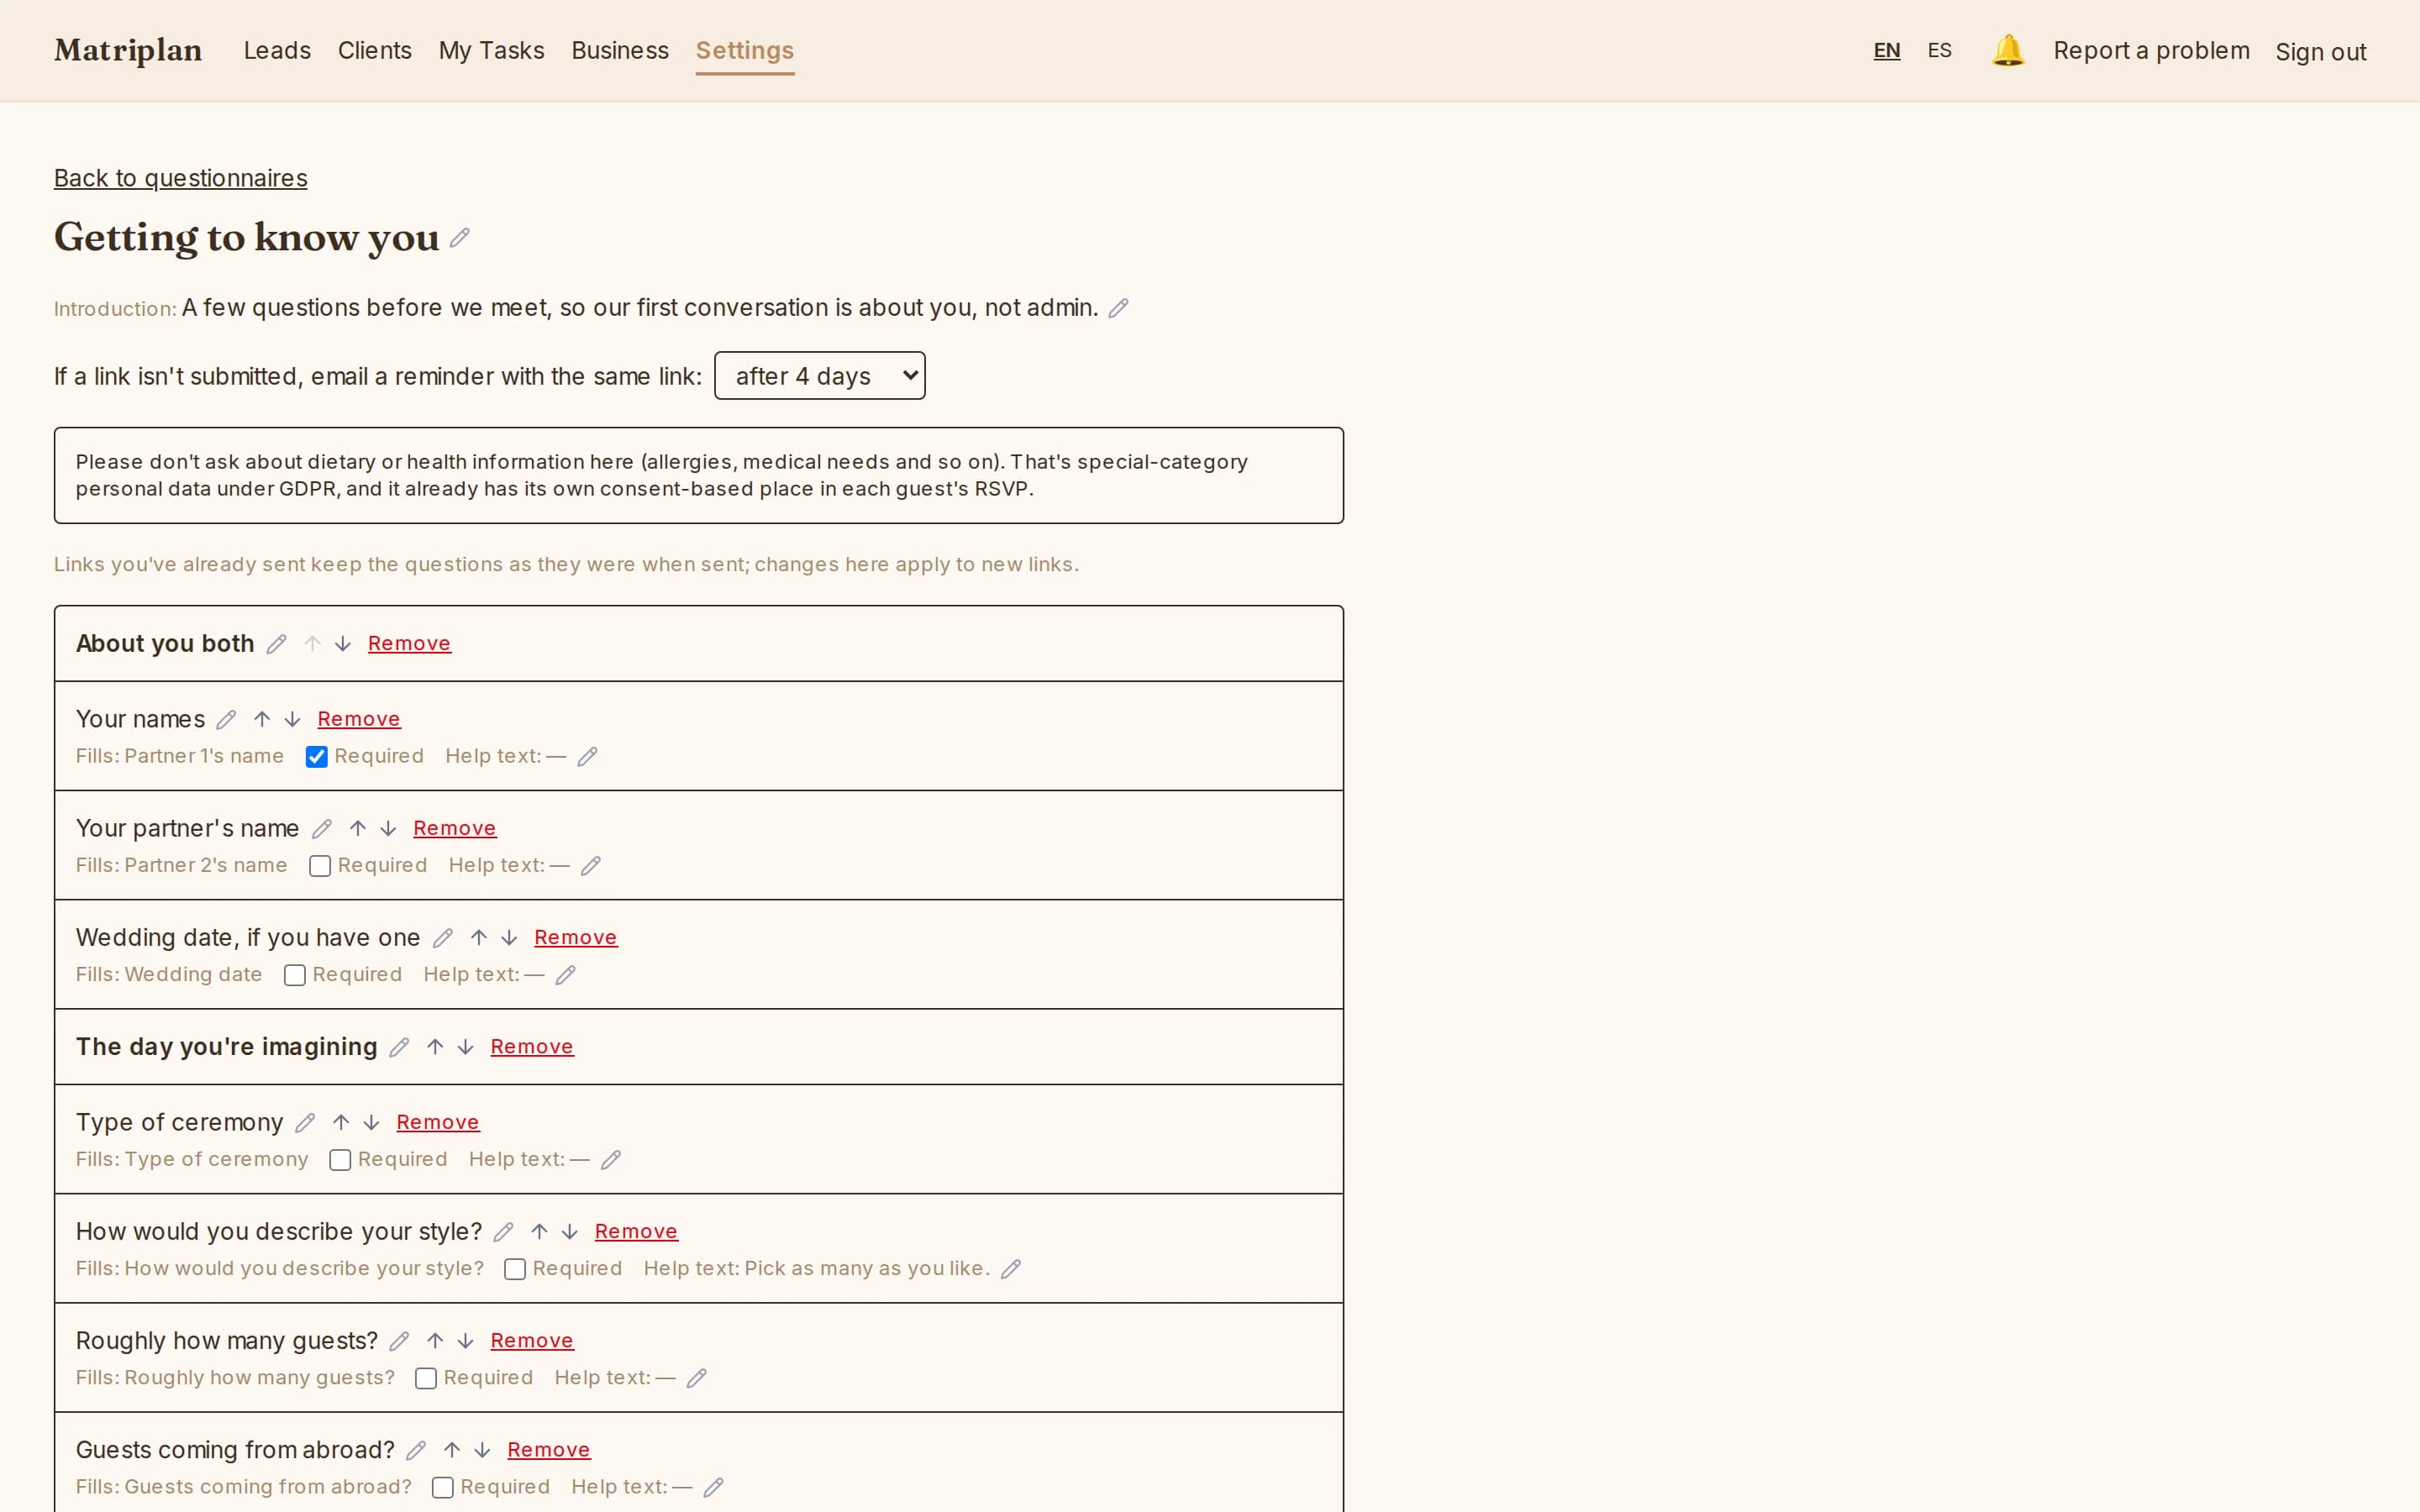Check Required for Your partner's name
Image resolution: width=2420 pixels, height=1512 pixels.
tap(320, 866)
